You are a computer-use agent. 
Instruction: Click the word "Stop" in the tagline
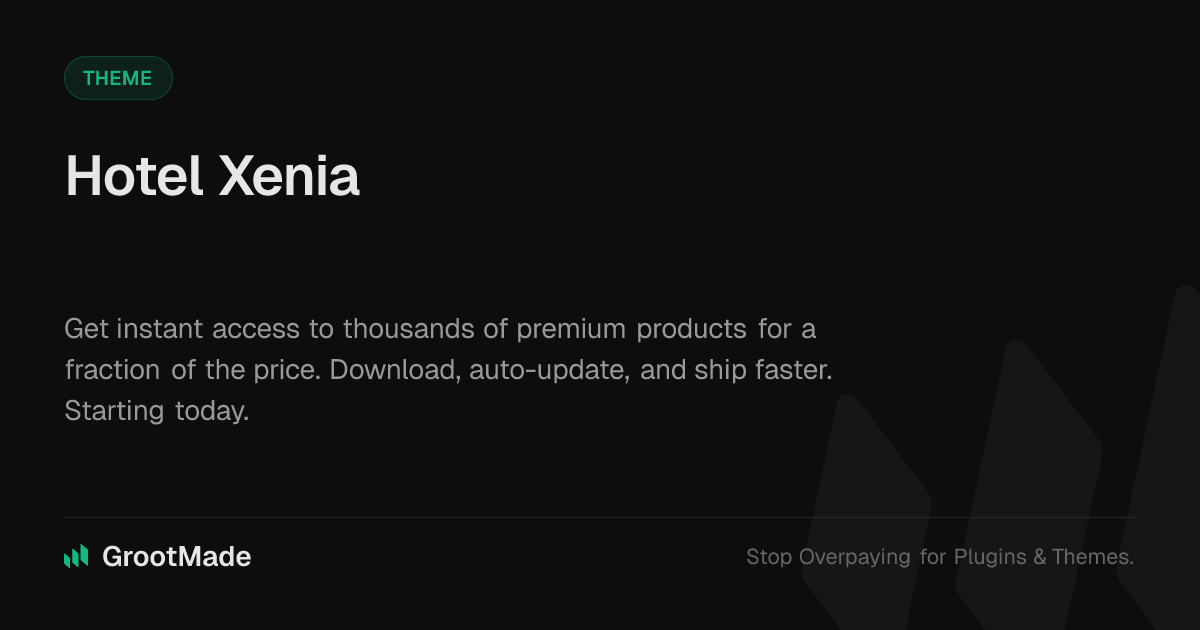click(769, 557)
